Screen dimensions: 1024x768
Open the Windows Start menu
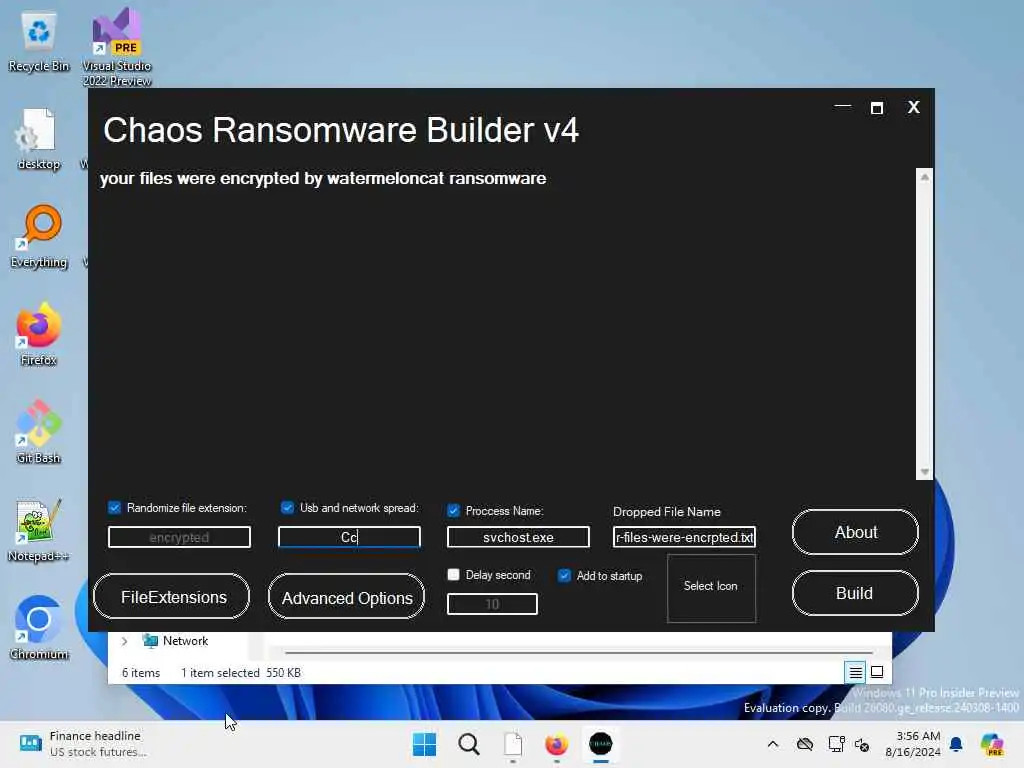pos(424,744)
